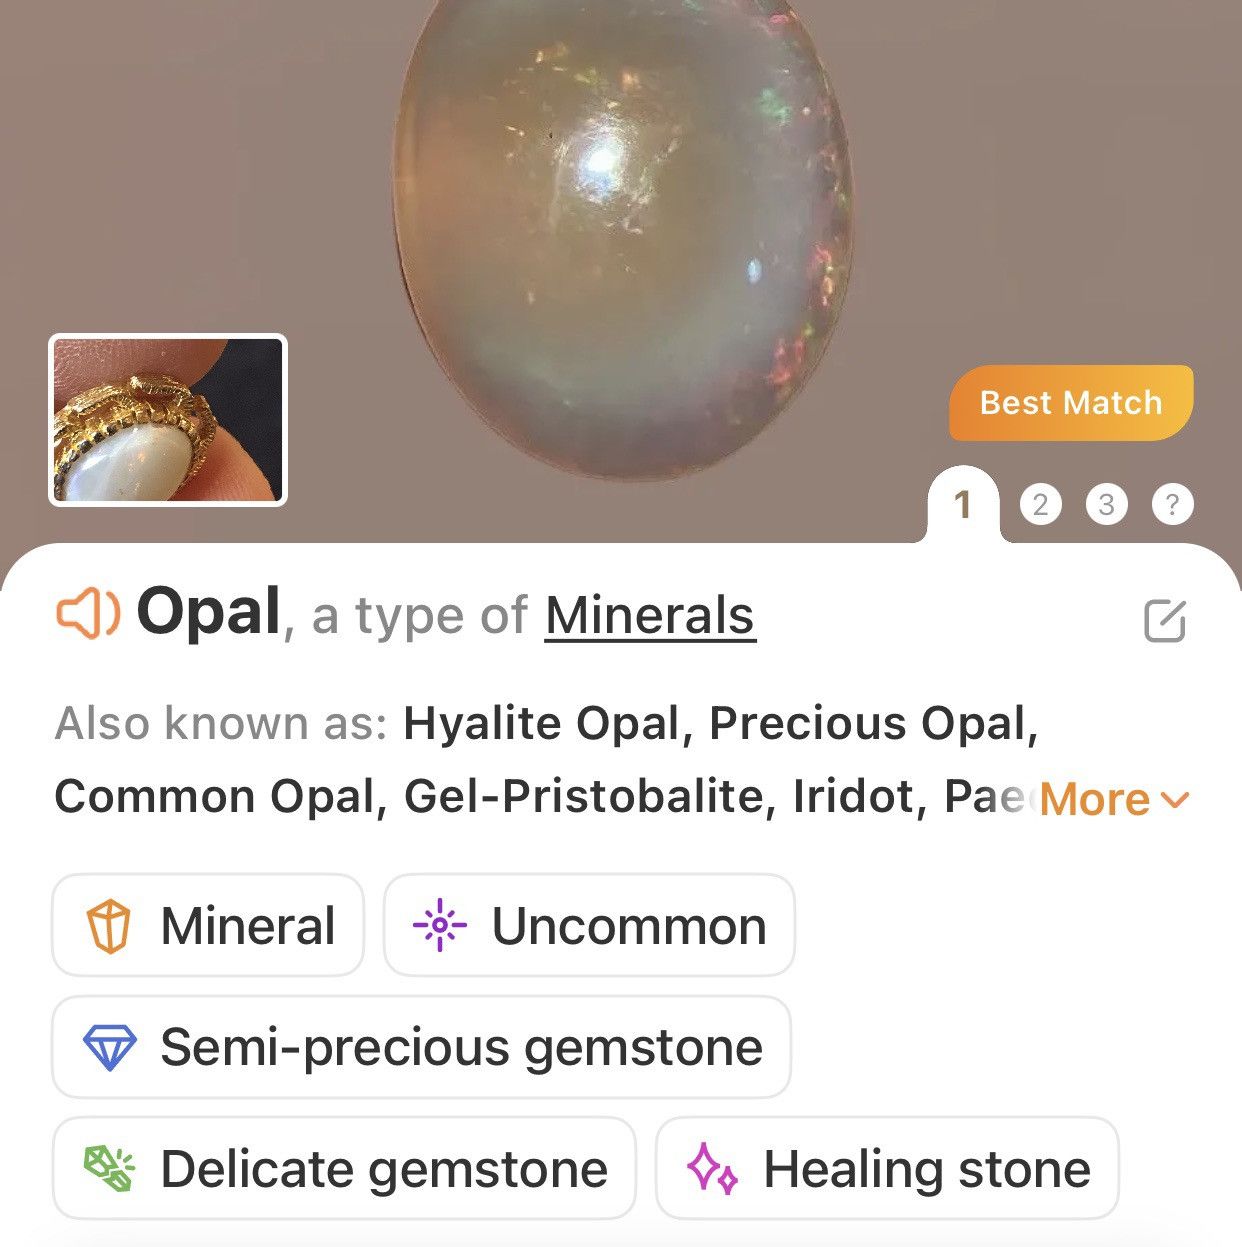Tap the Best Match badge
The image size is (1242, 1247).
[x=1071, y=403]
